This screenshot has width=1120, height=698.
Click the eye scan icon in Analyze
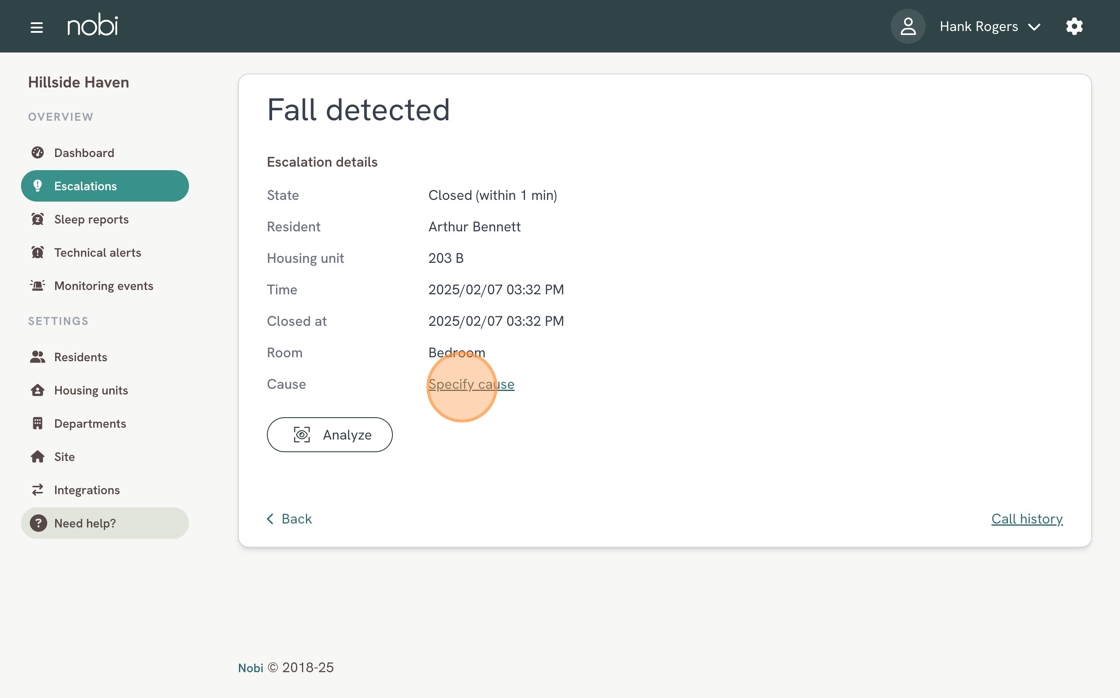pos(302,435)
